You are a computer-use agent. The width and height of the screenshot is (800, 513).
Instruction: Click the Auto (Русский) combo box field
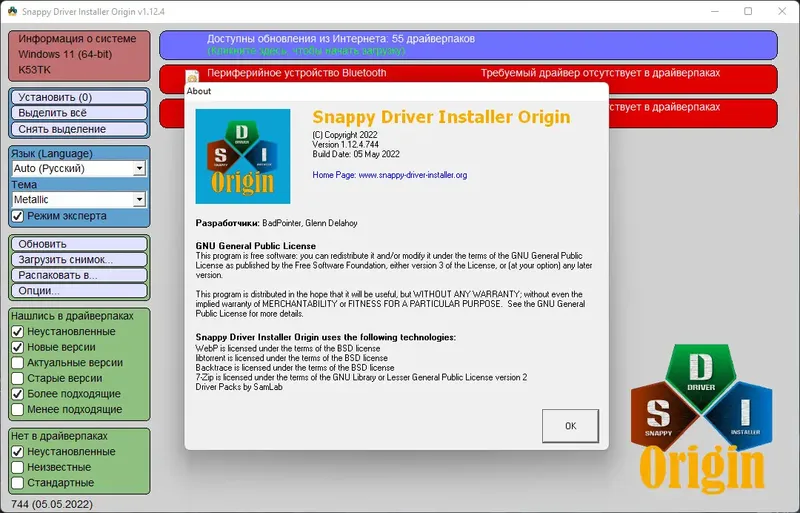click(79, 168)
